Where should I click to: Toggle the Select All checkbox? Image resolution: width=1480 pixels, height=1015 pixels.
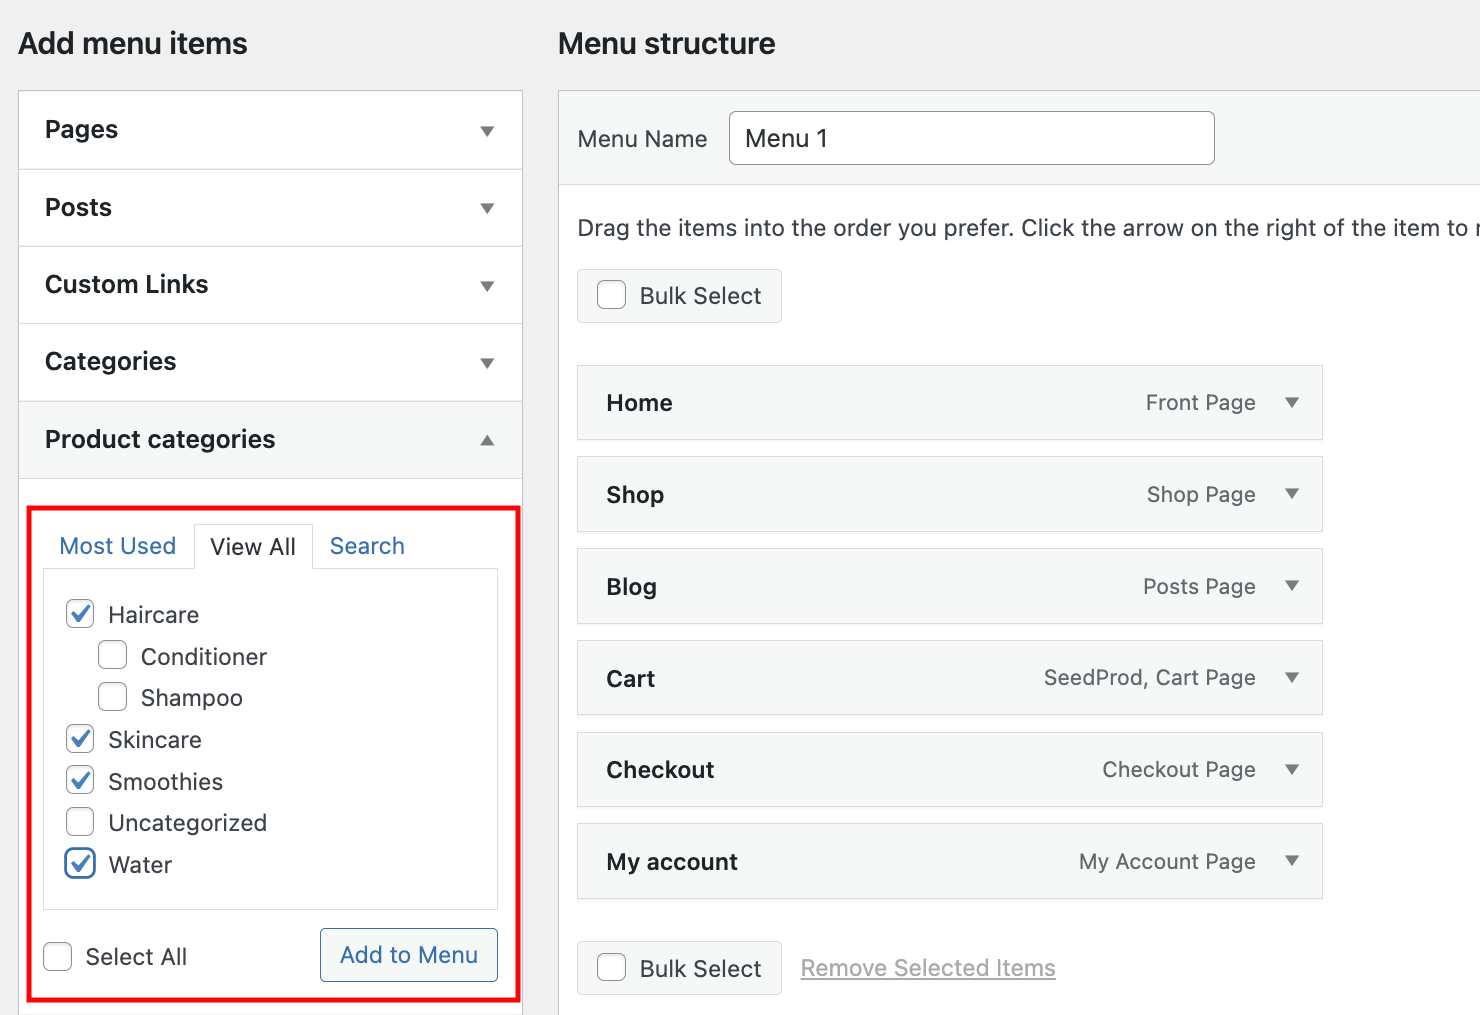coord(57,956)
